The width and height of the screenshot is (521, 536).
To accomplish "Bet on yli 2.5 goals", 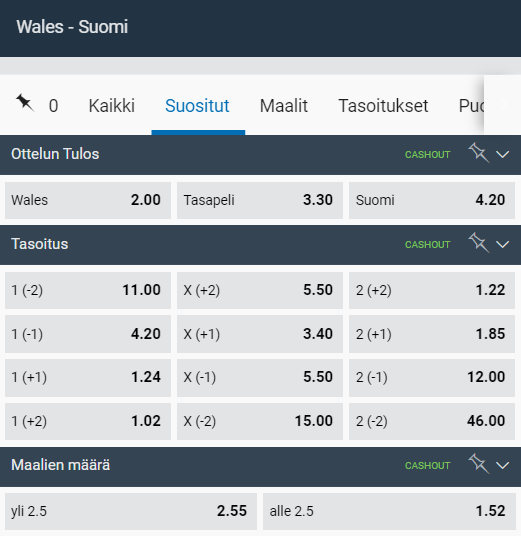I will [131, 511].
